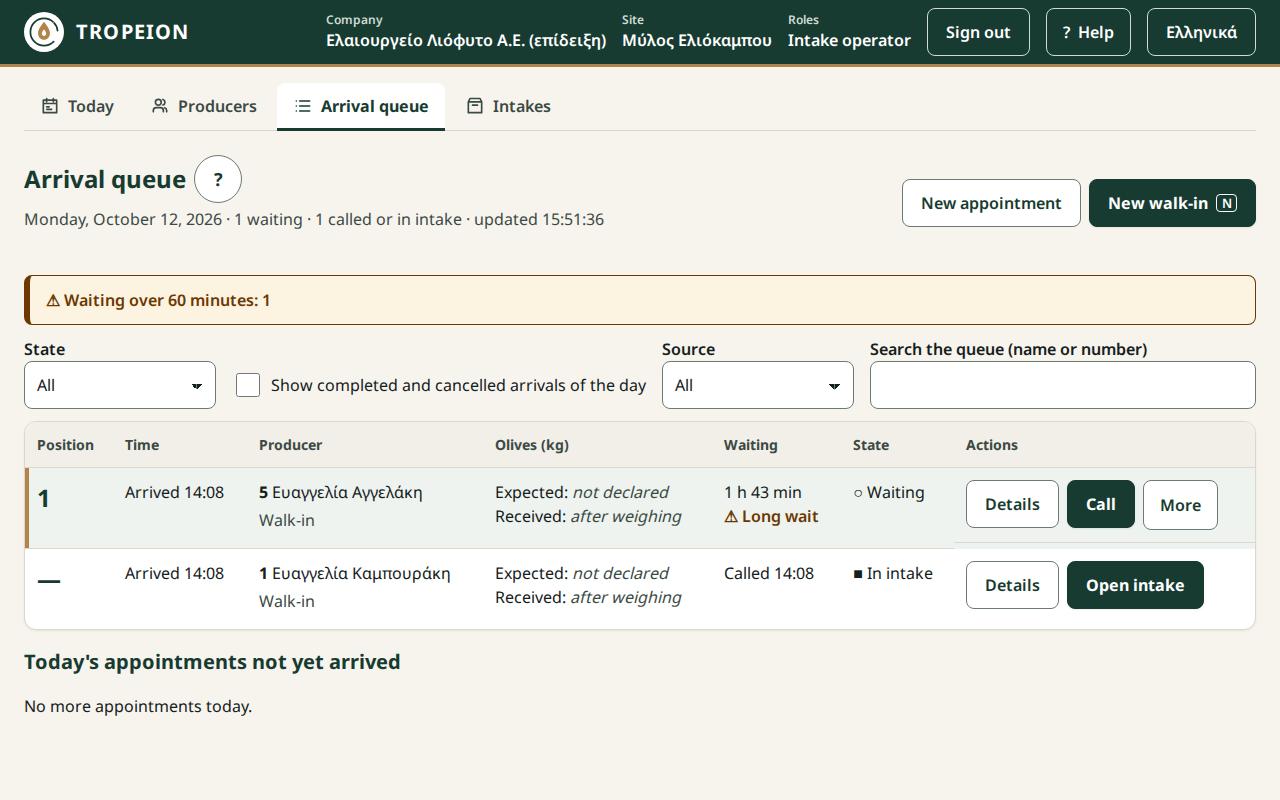
Task: Call Ευαγγελία Αγγελάκη from the queue
Action: click(x=1101, y=504)
